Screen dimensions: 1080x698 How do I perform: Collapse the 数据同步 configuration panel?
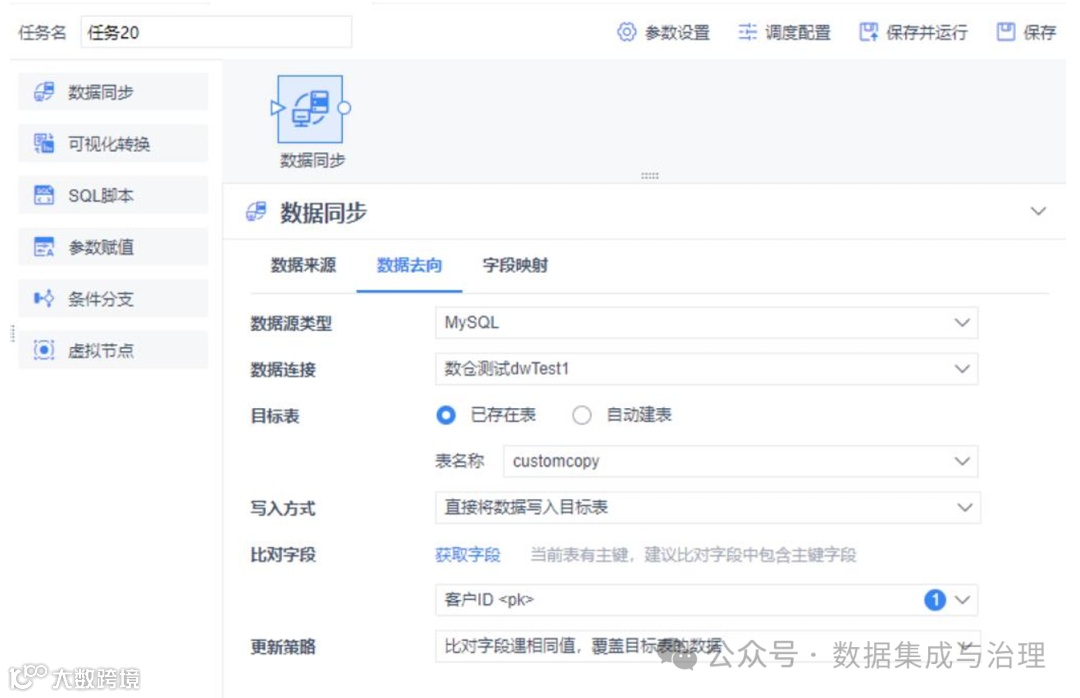(1037, 213)
